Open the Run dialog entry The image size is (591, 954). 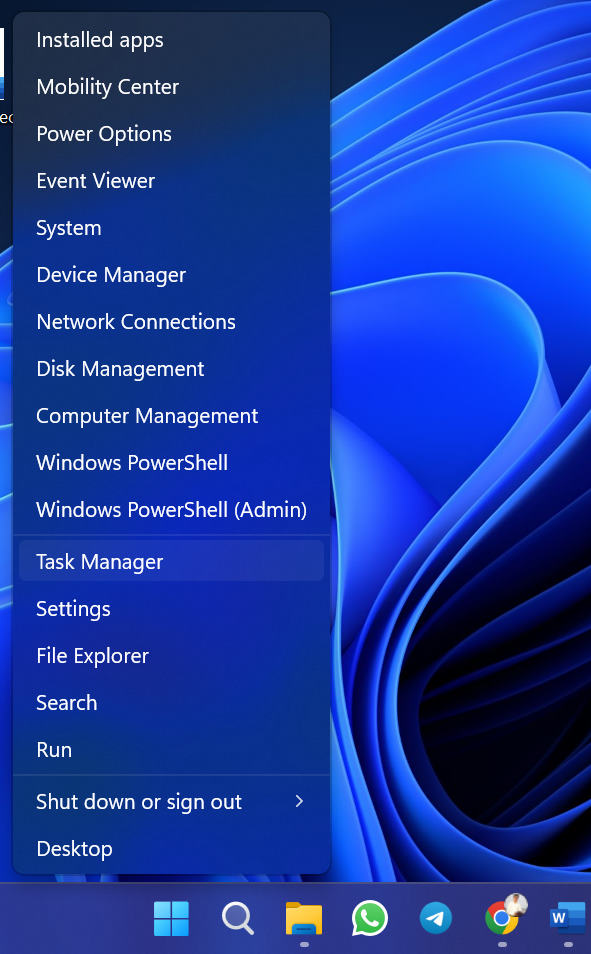(x=171, y=750)
